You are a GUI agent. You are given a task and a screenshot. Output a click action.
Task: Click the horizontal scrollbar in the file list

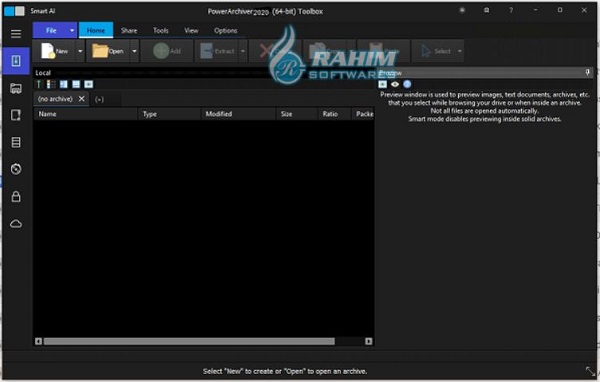coord(189,341)
